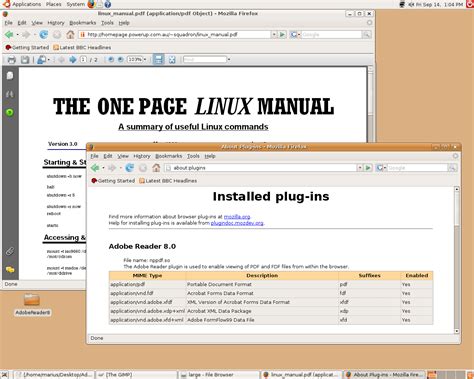Open the search engine dropdown in the linux_manual.pdf window
474x379 pixels.
point(299,35)
